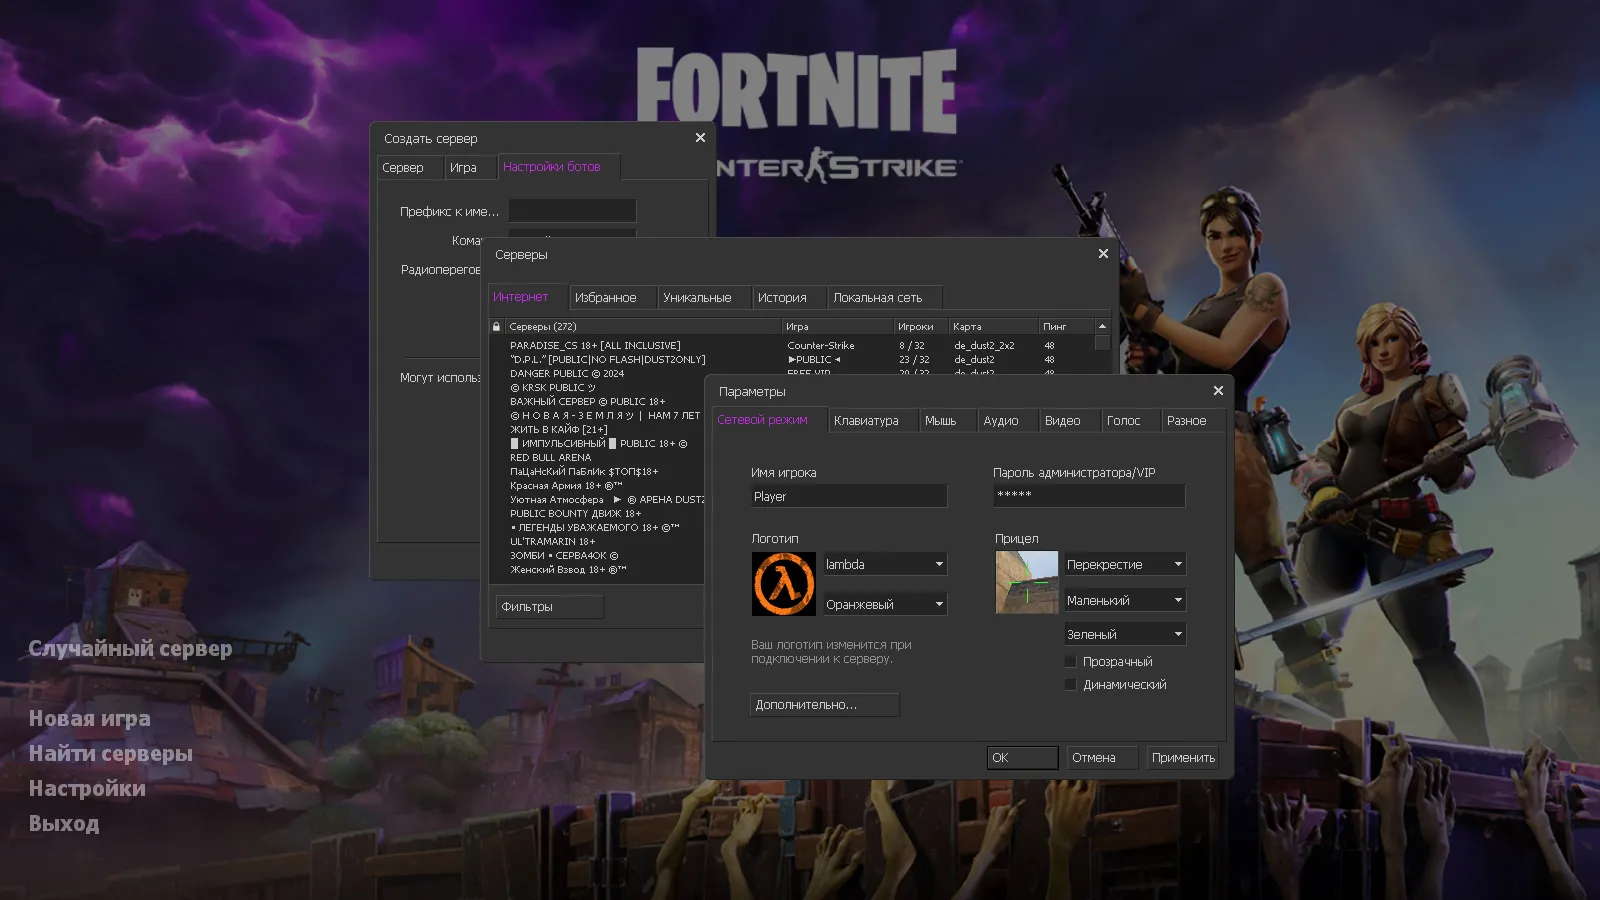
Task: Switch to the Избранное tab in Серверы
Action: tap(612, 297)
